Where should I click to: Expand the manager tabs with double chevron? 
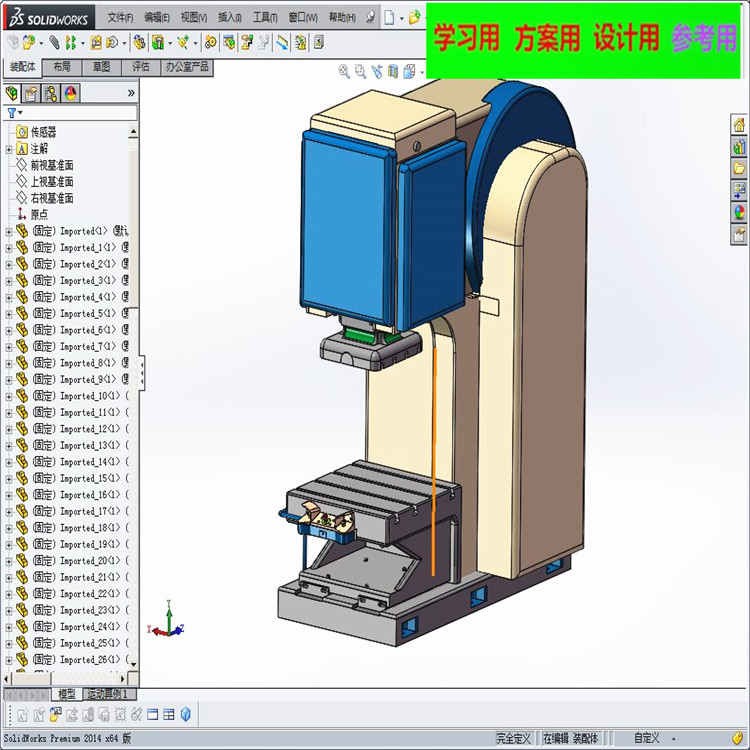131,93
